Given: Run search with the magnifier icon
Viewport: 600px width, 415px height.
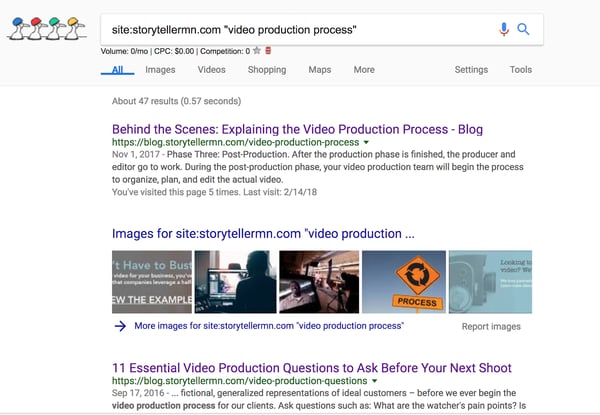Looking at the screenshot, I should coord(523,29).
